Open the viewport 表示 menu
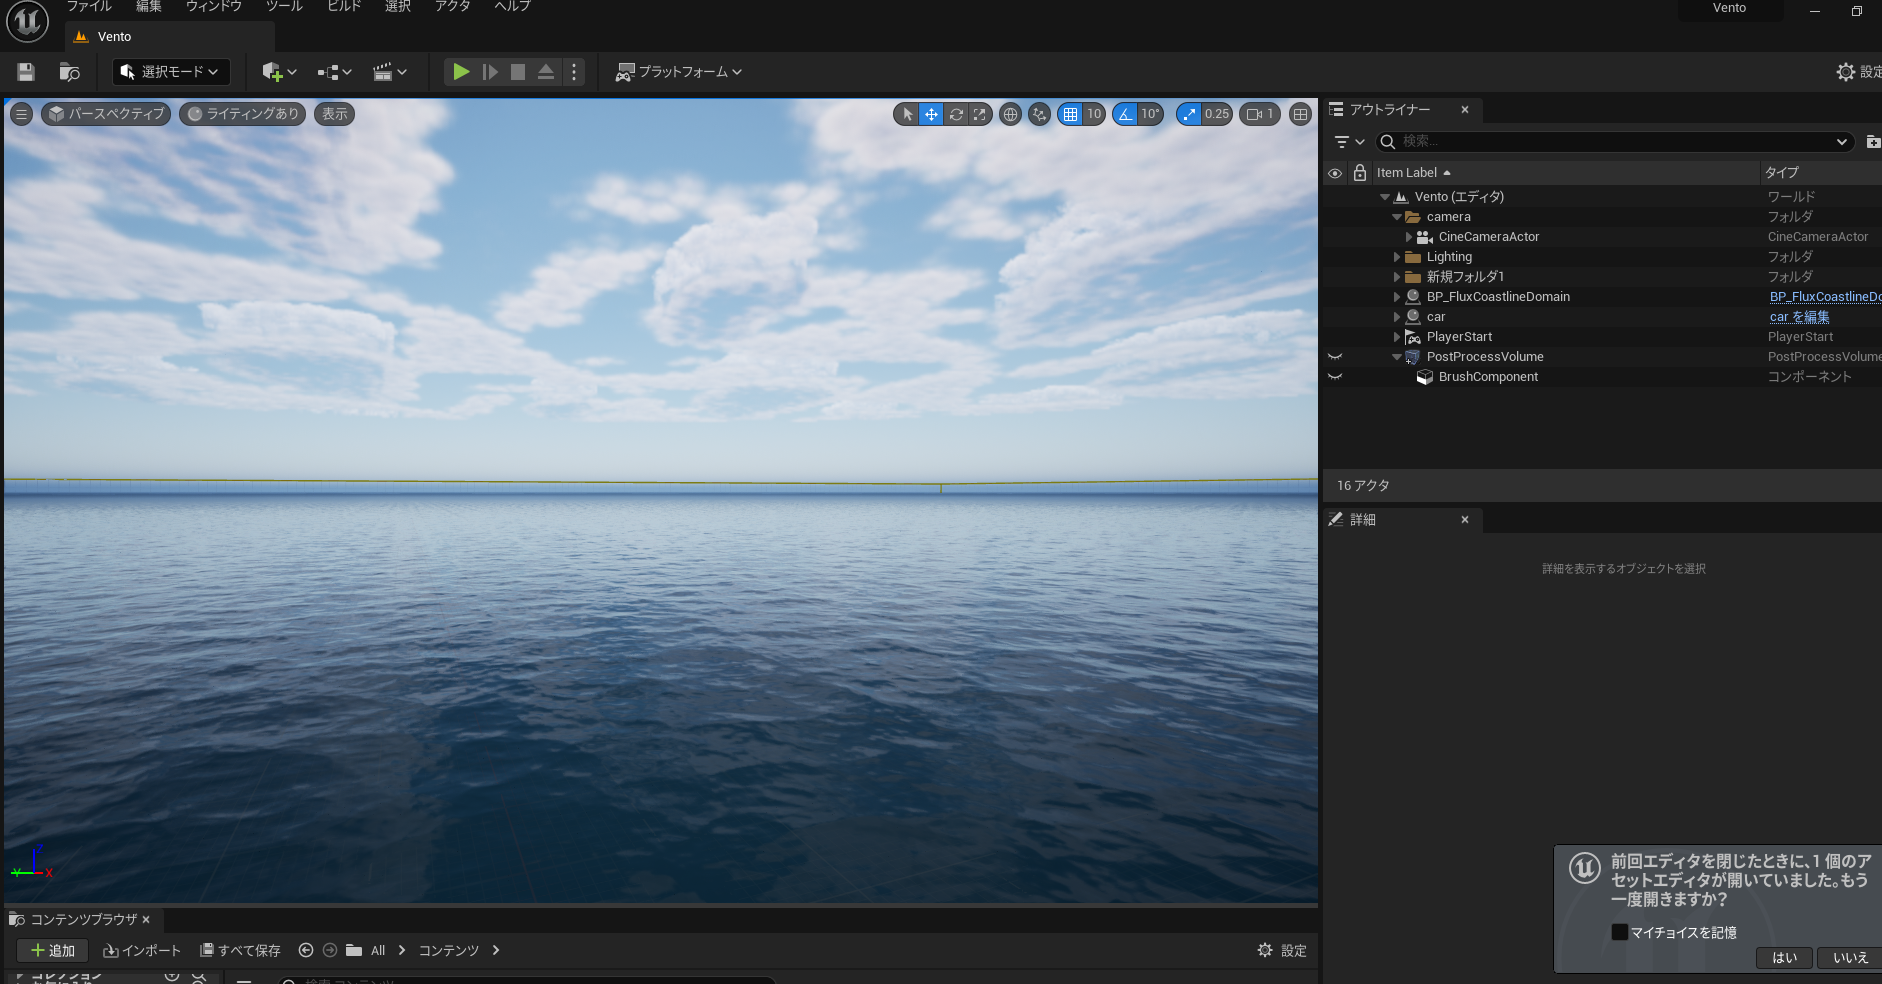The height and width of the screenshot is (984, 1882). coord(335,114)
